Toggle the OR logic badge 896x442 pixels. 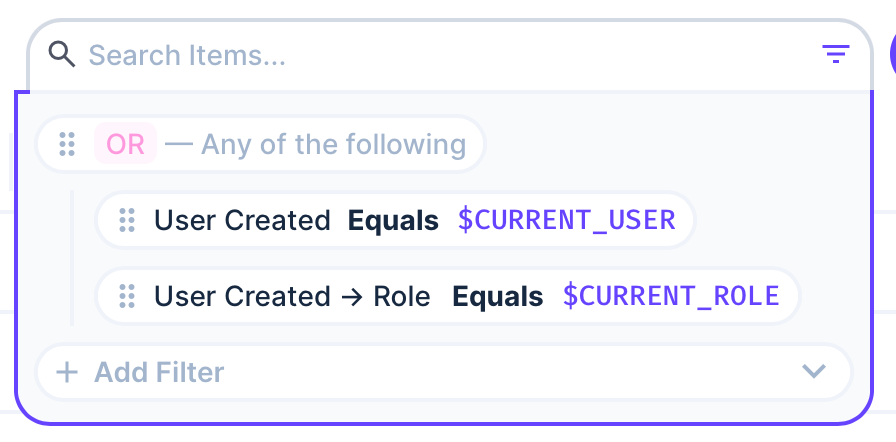point(125,144)
